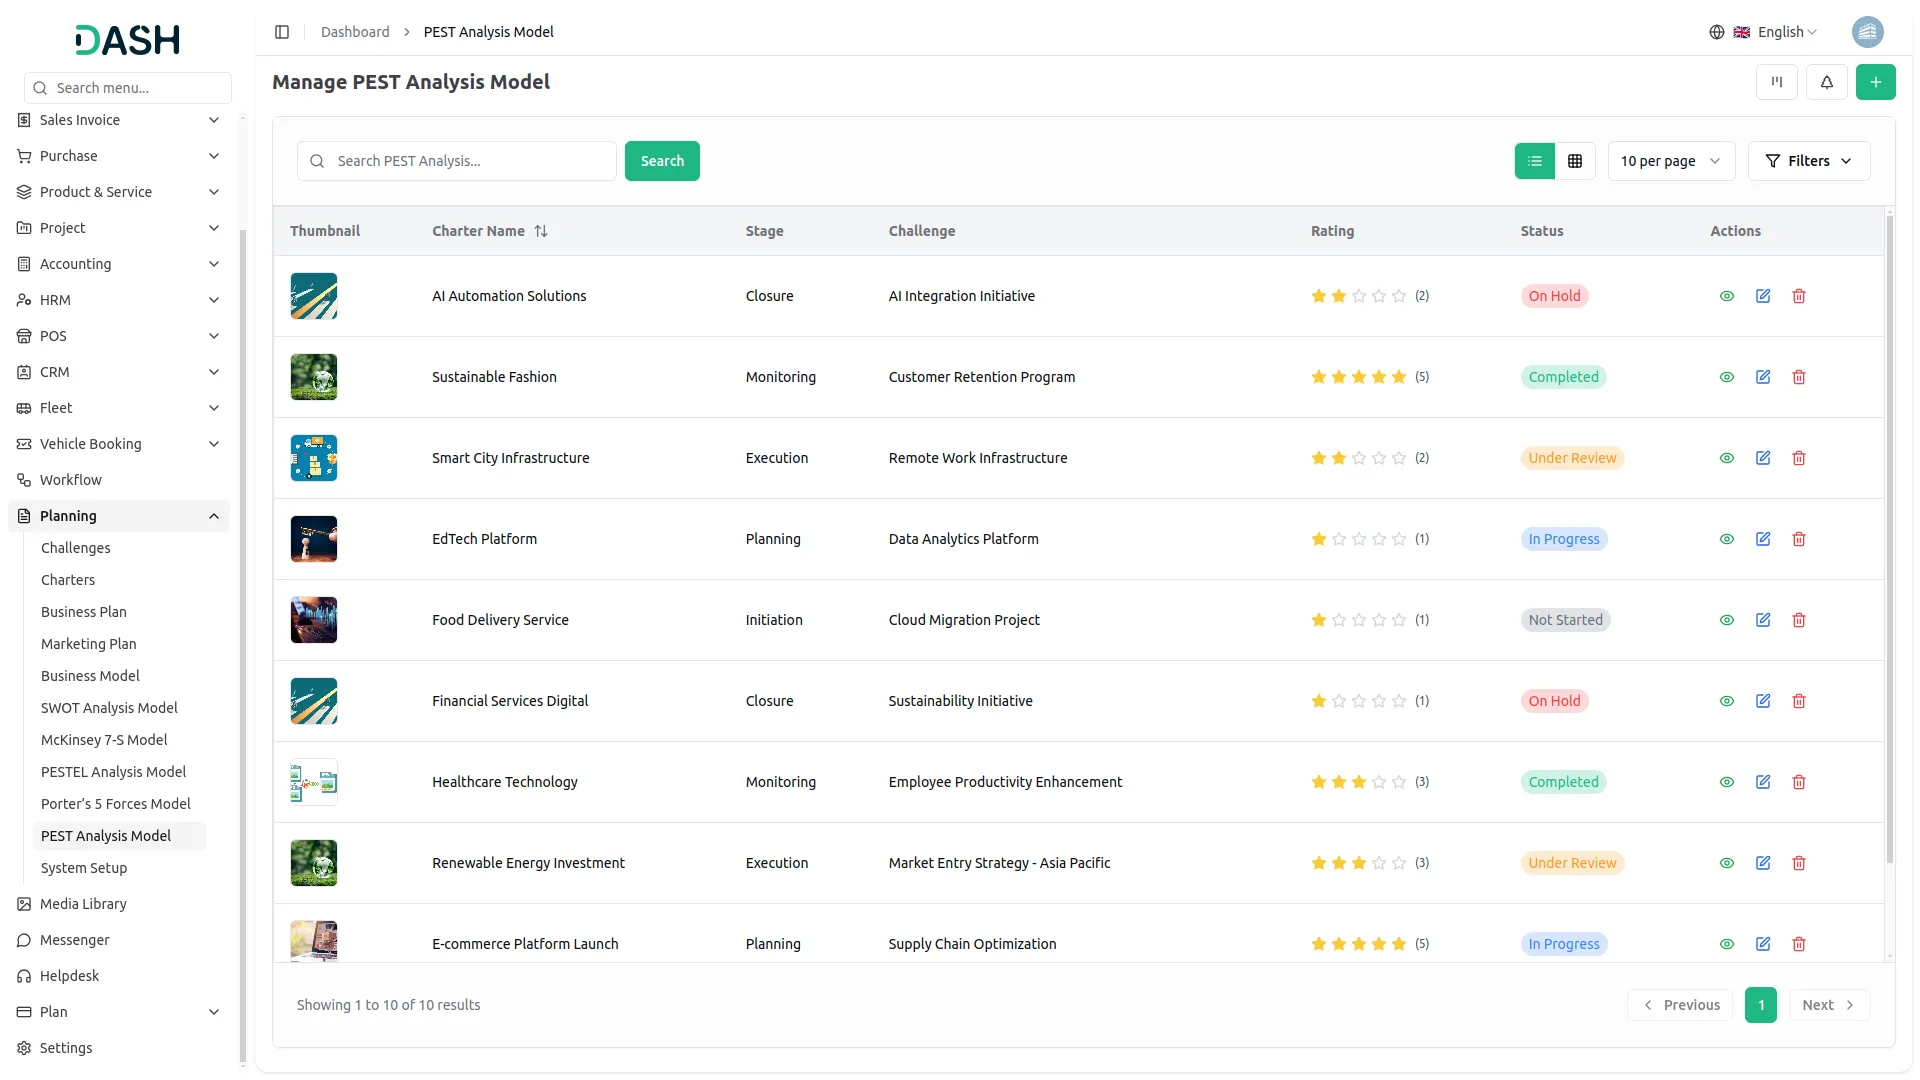Click the Search button
Viewport: 1920px width, 1080px height.
point(662,160)
